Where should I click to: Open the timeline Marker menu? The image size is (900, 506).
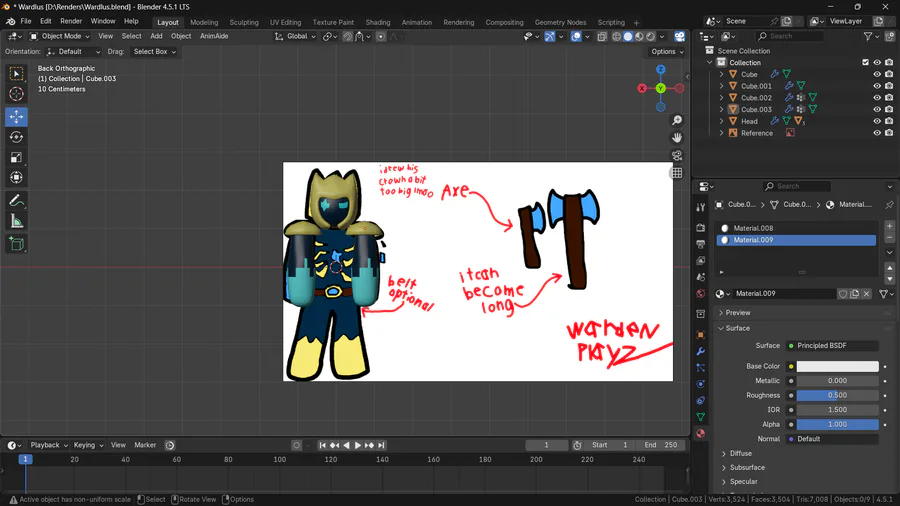point(145,445)
